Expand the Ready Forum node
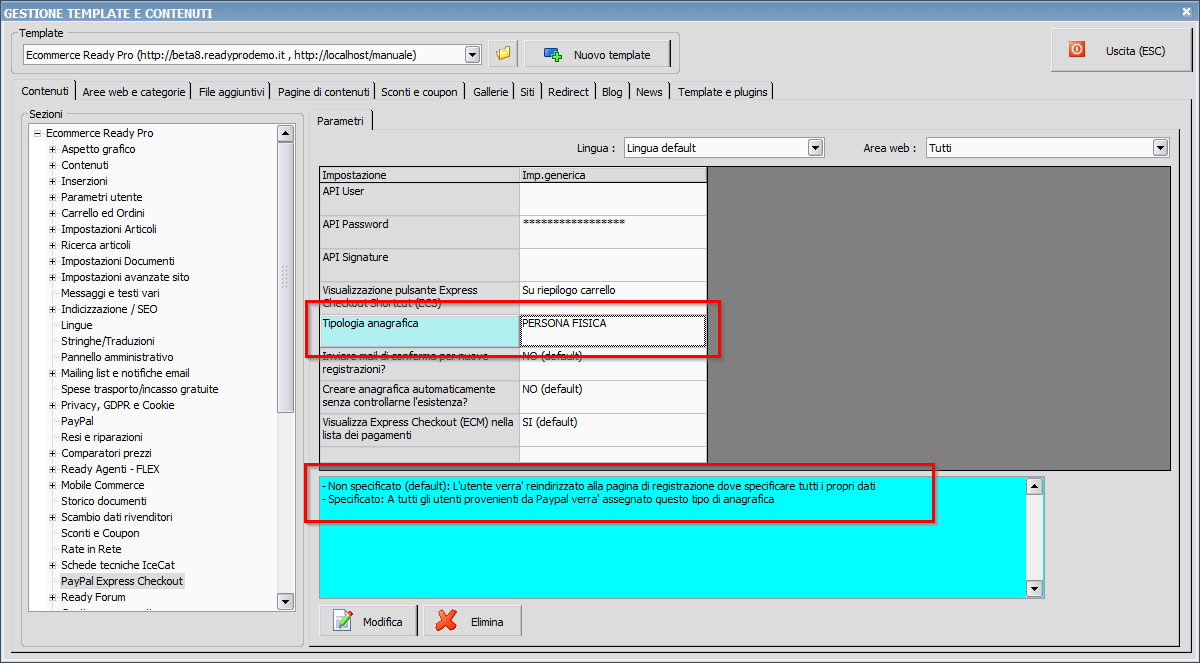1200x663 pixels. click(53, 597)
